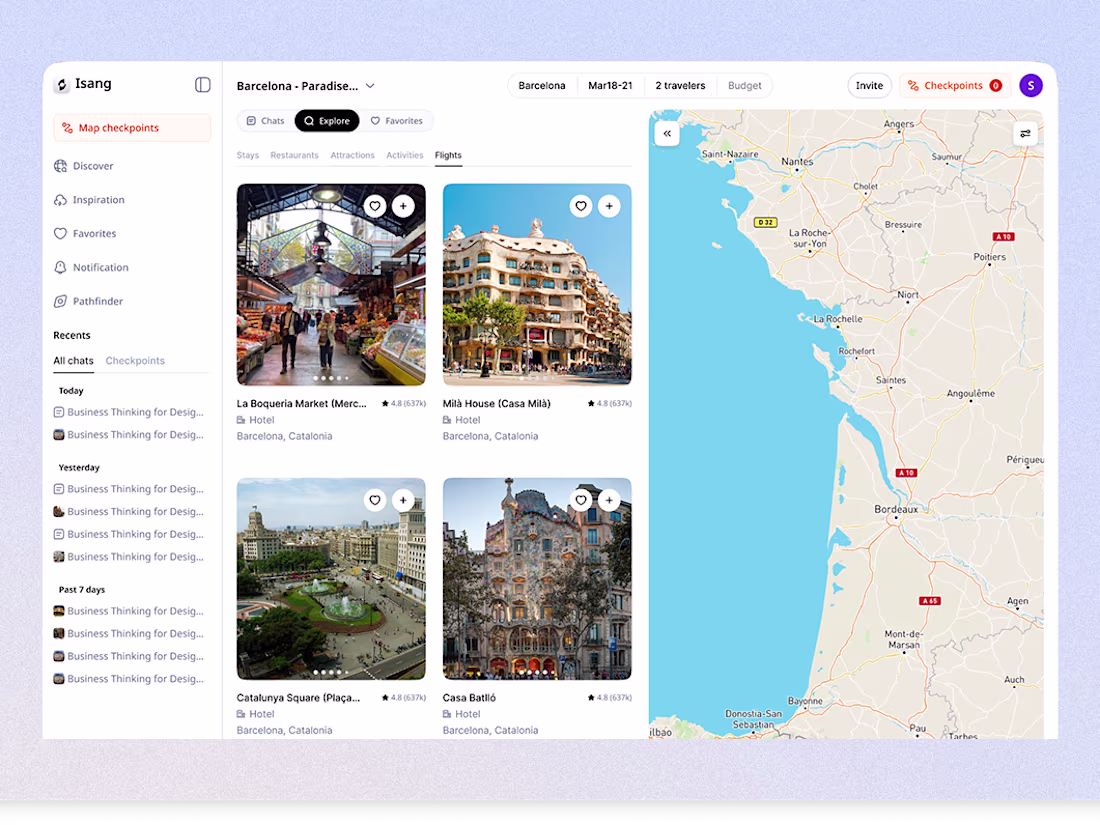The height and width of the screenshot is (825, 1100).
Task: Click La Rochelle on the map
Action: [838, 318]
